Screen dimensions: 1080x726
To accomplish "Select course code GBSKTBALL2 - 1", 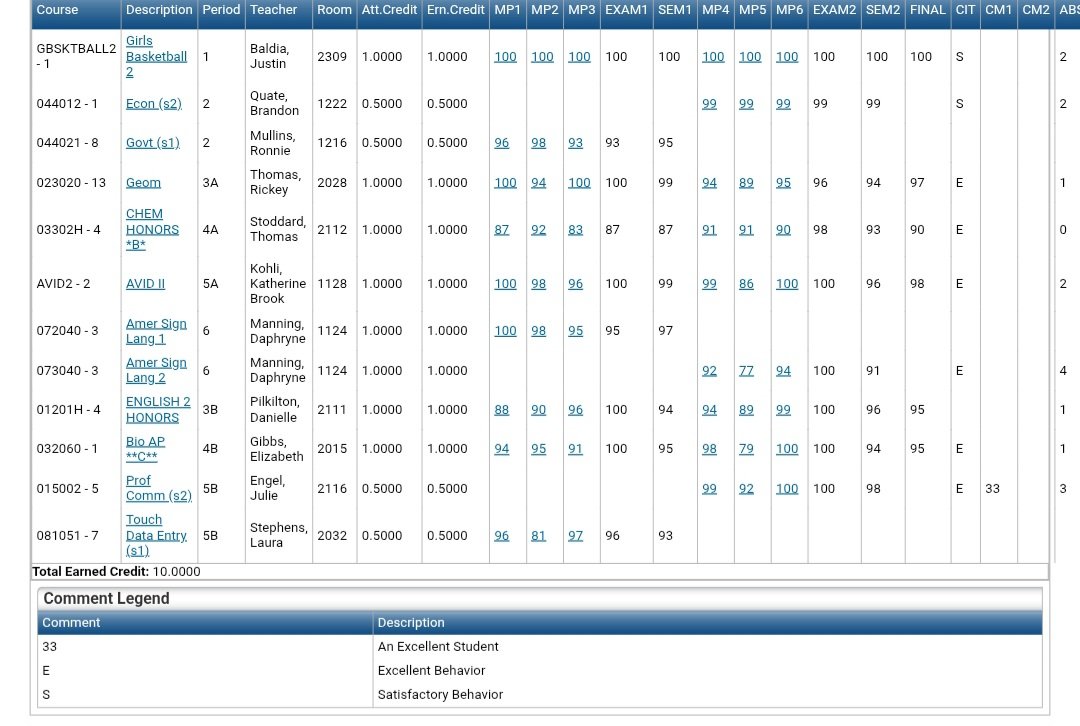I will 76,56.
